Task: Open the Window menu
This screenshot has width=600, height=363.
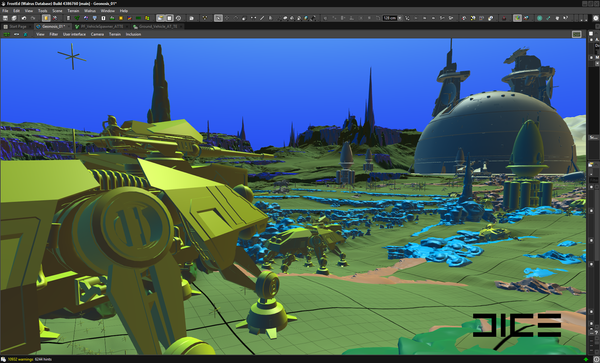Action: tap(108, 11)
